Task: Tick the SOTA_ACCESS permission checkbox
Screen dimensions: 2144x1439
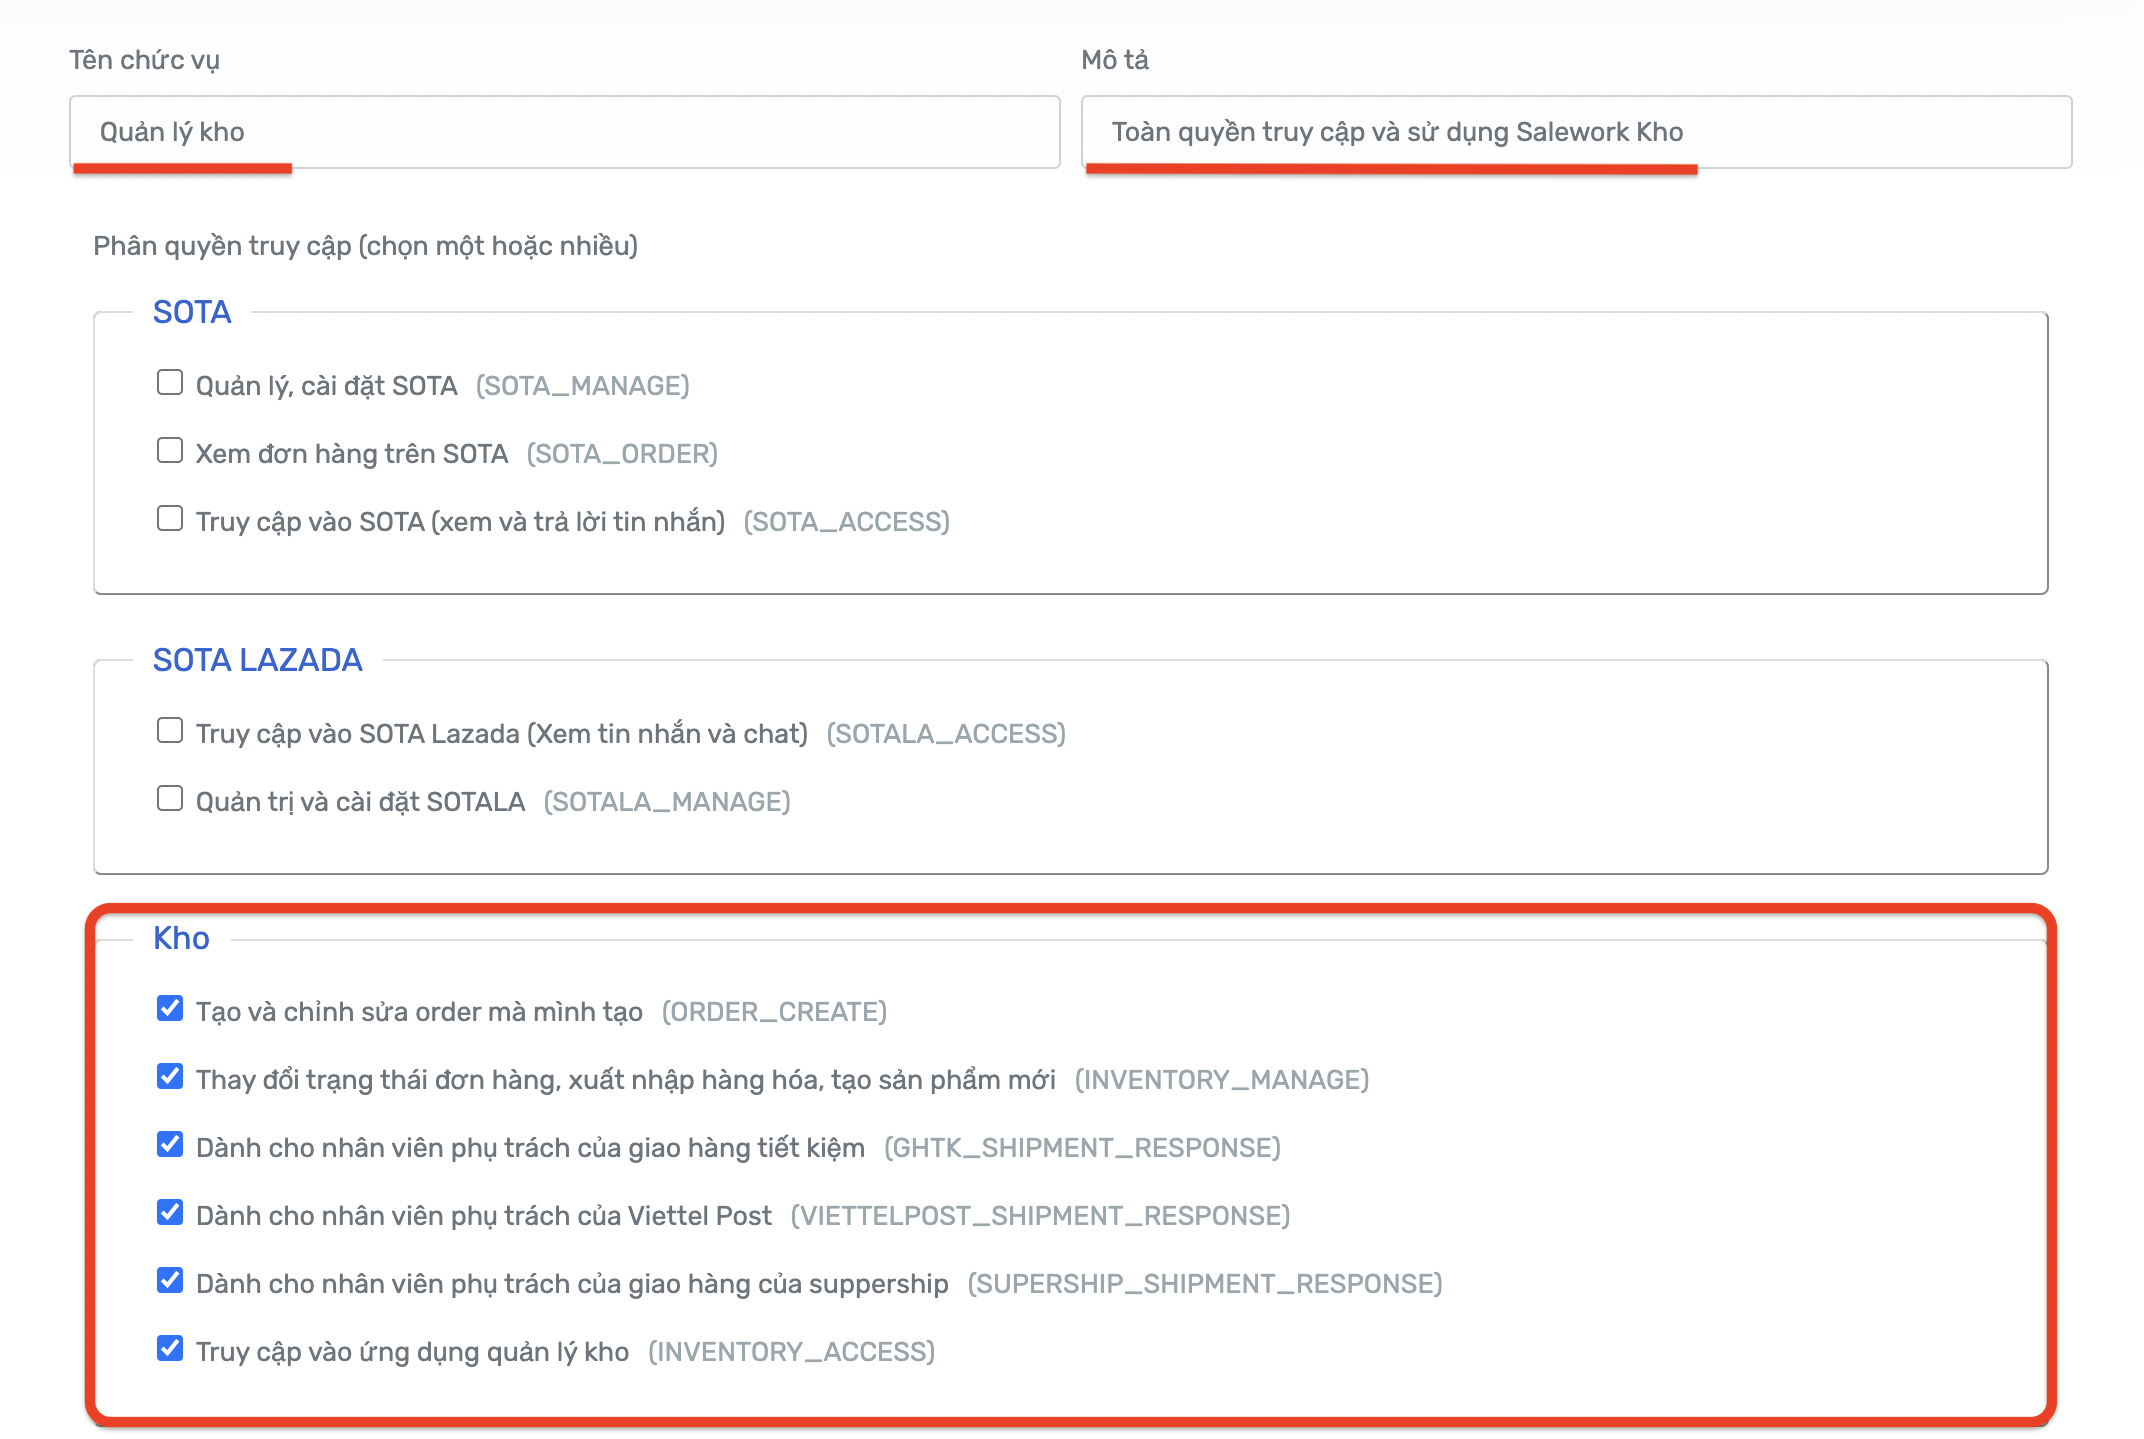Action: pos(170,519)
